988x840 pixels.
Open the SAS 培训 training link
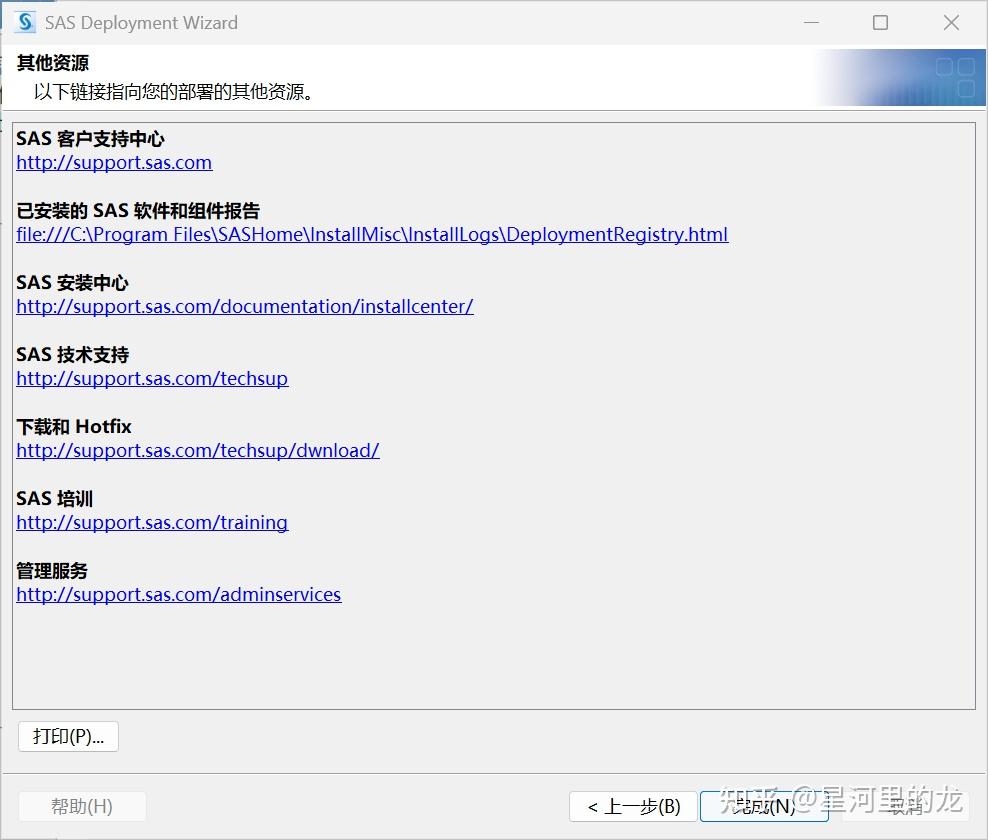point(151,522)
